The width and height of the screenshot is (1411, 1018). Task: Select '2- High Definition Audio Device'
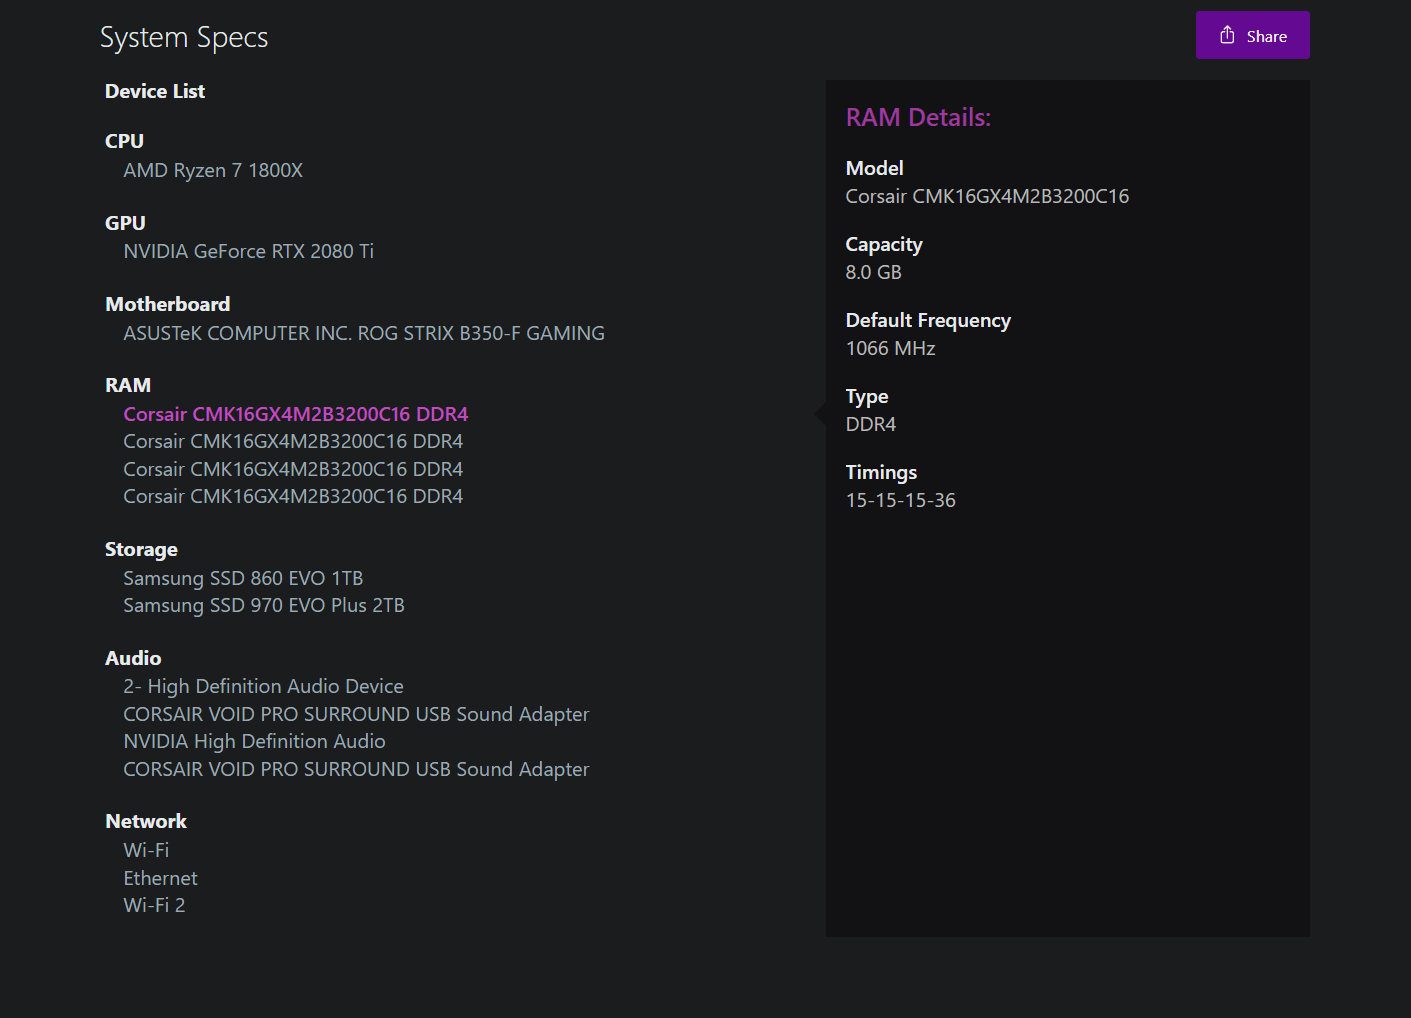pos(263,687)
